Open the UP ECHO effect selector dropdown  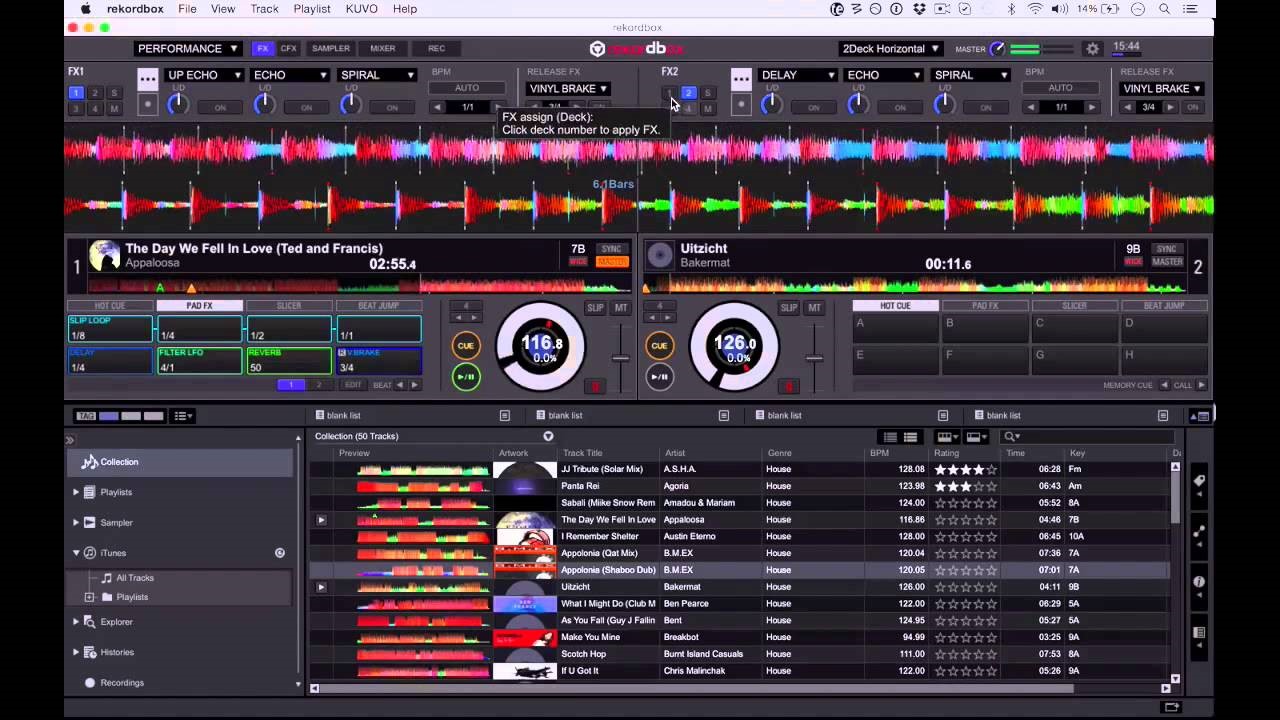(x=202, y=74)
